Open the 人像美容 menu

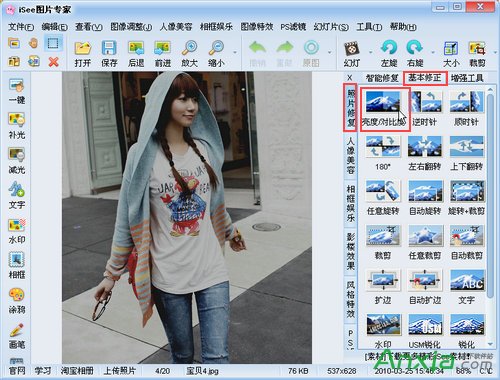coord(176,27)
